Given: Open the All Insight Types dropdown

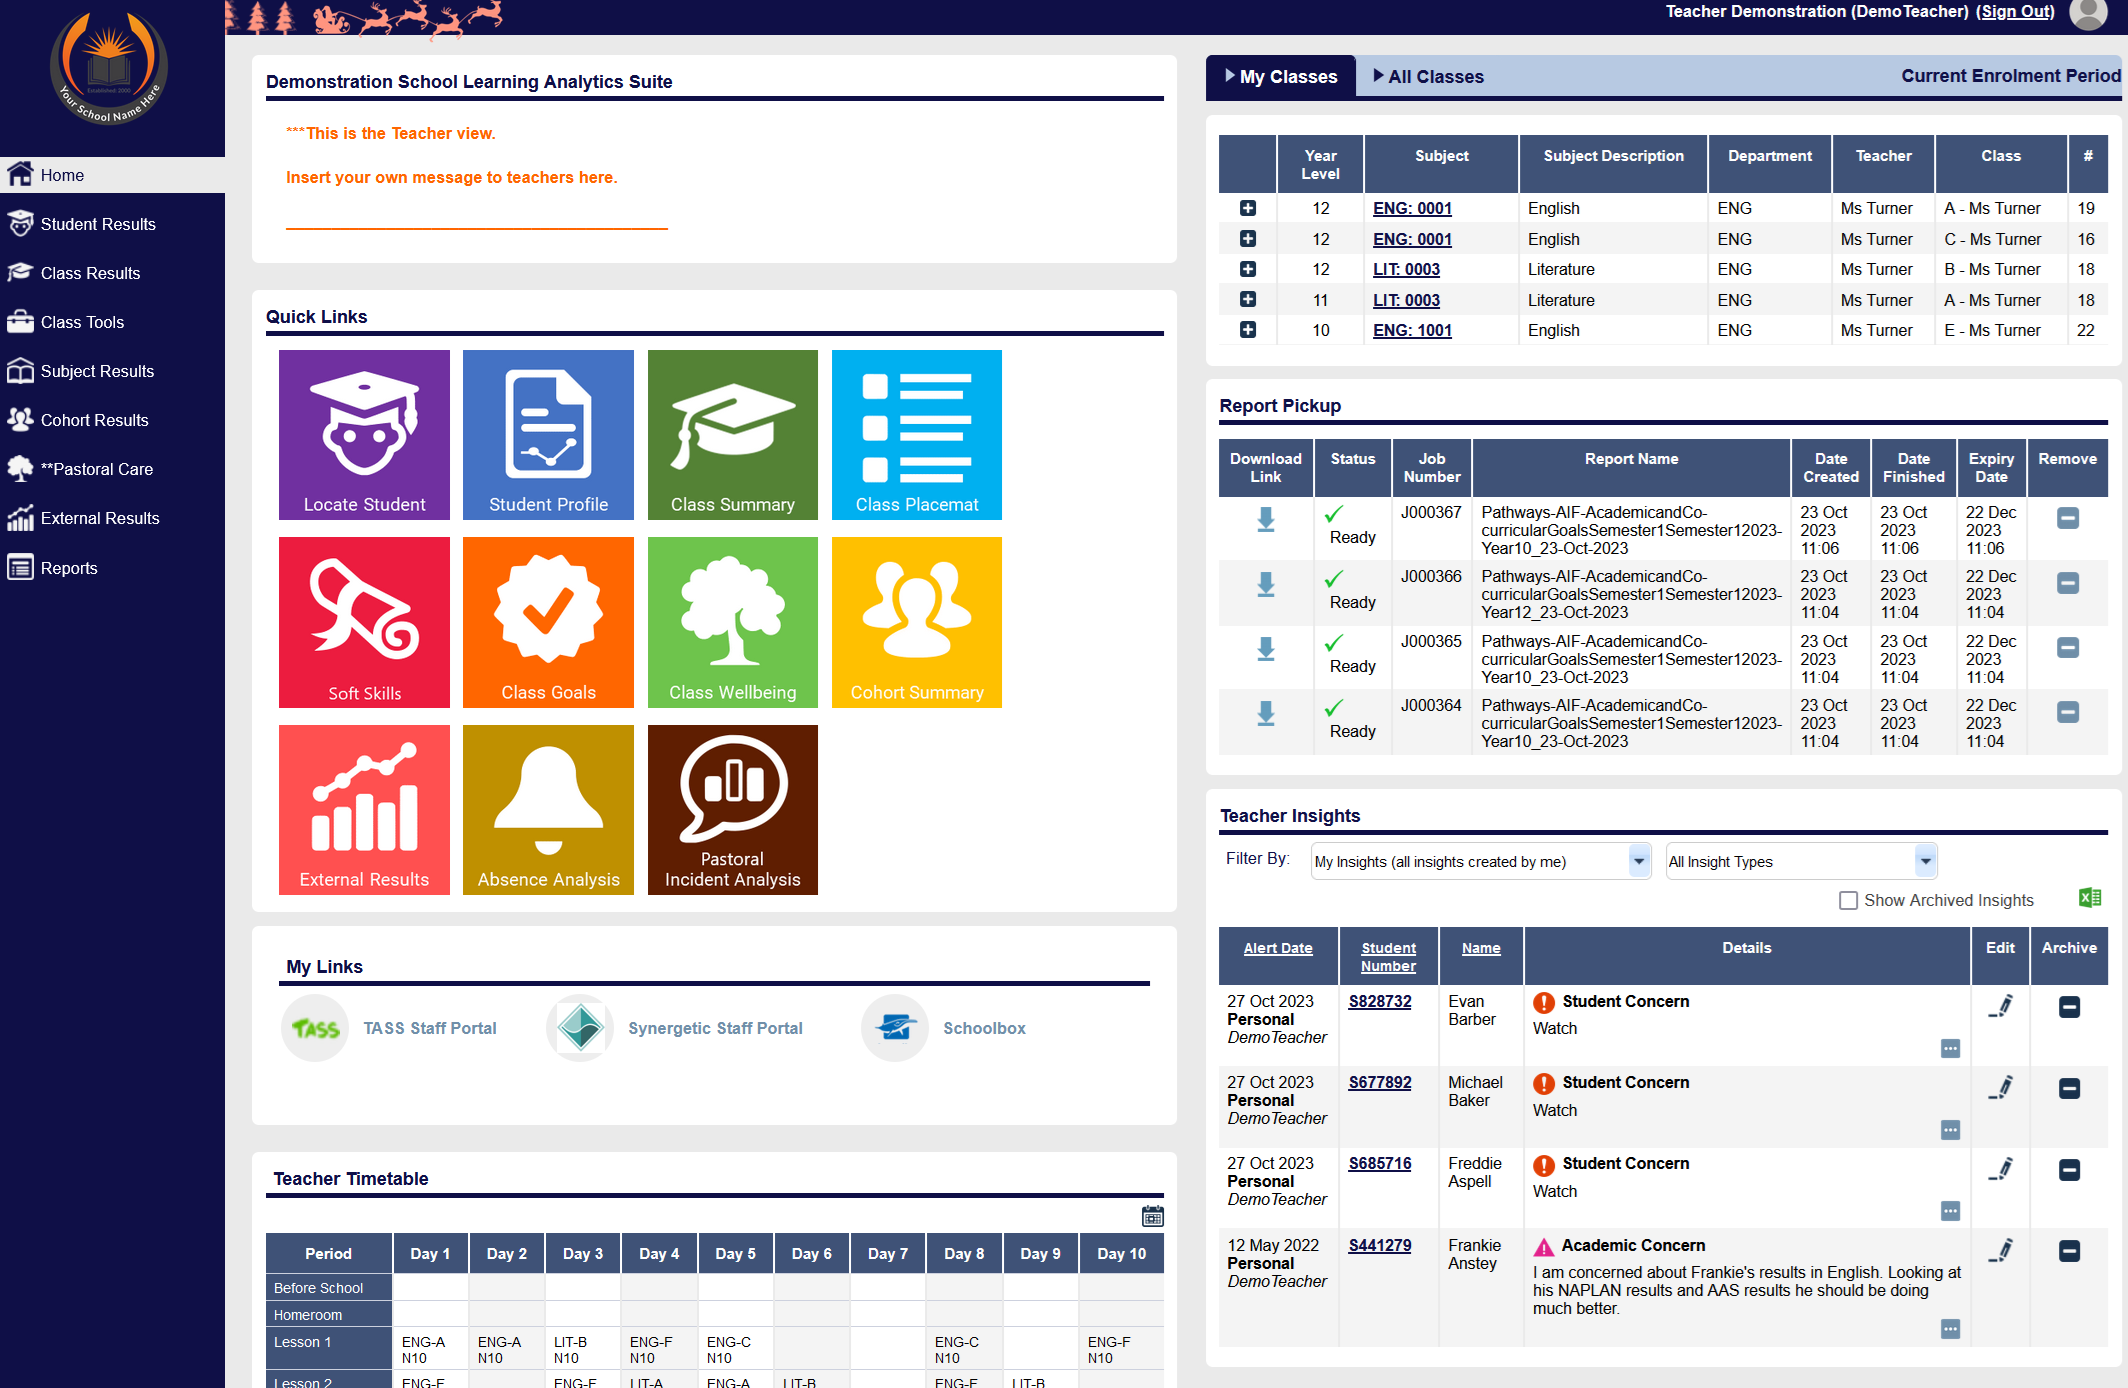Looking at the screenshot, I should (1800, 861).
